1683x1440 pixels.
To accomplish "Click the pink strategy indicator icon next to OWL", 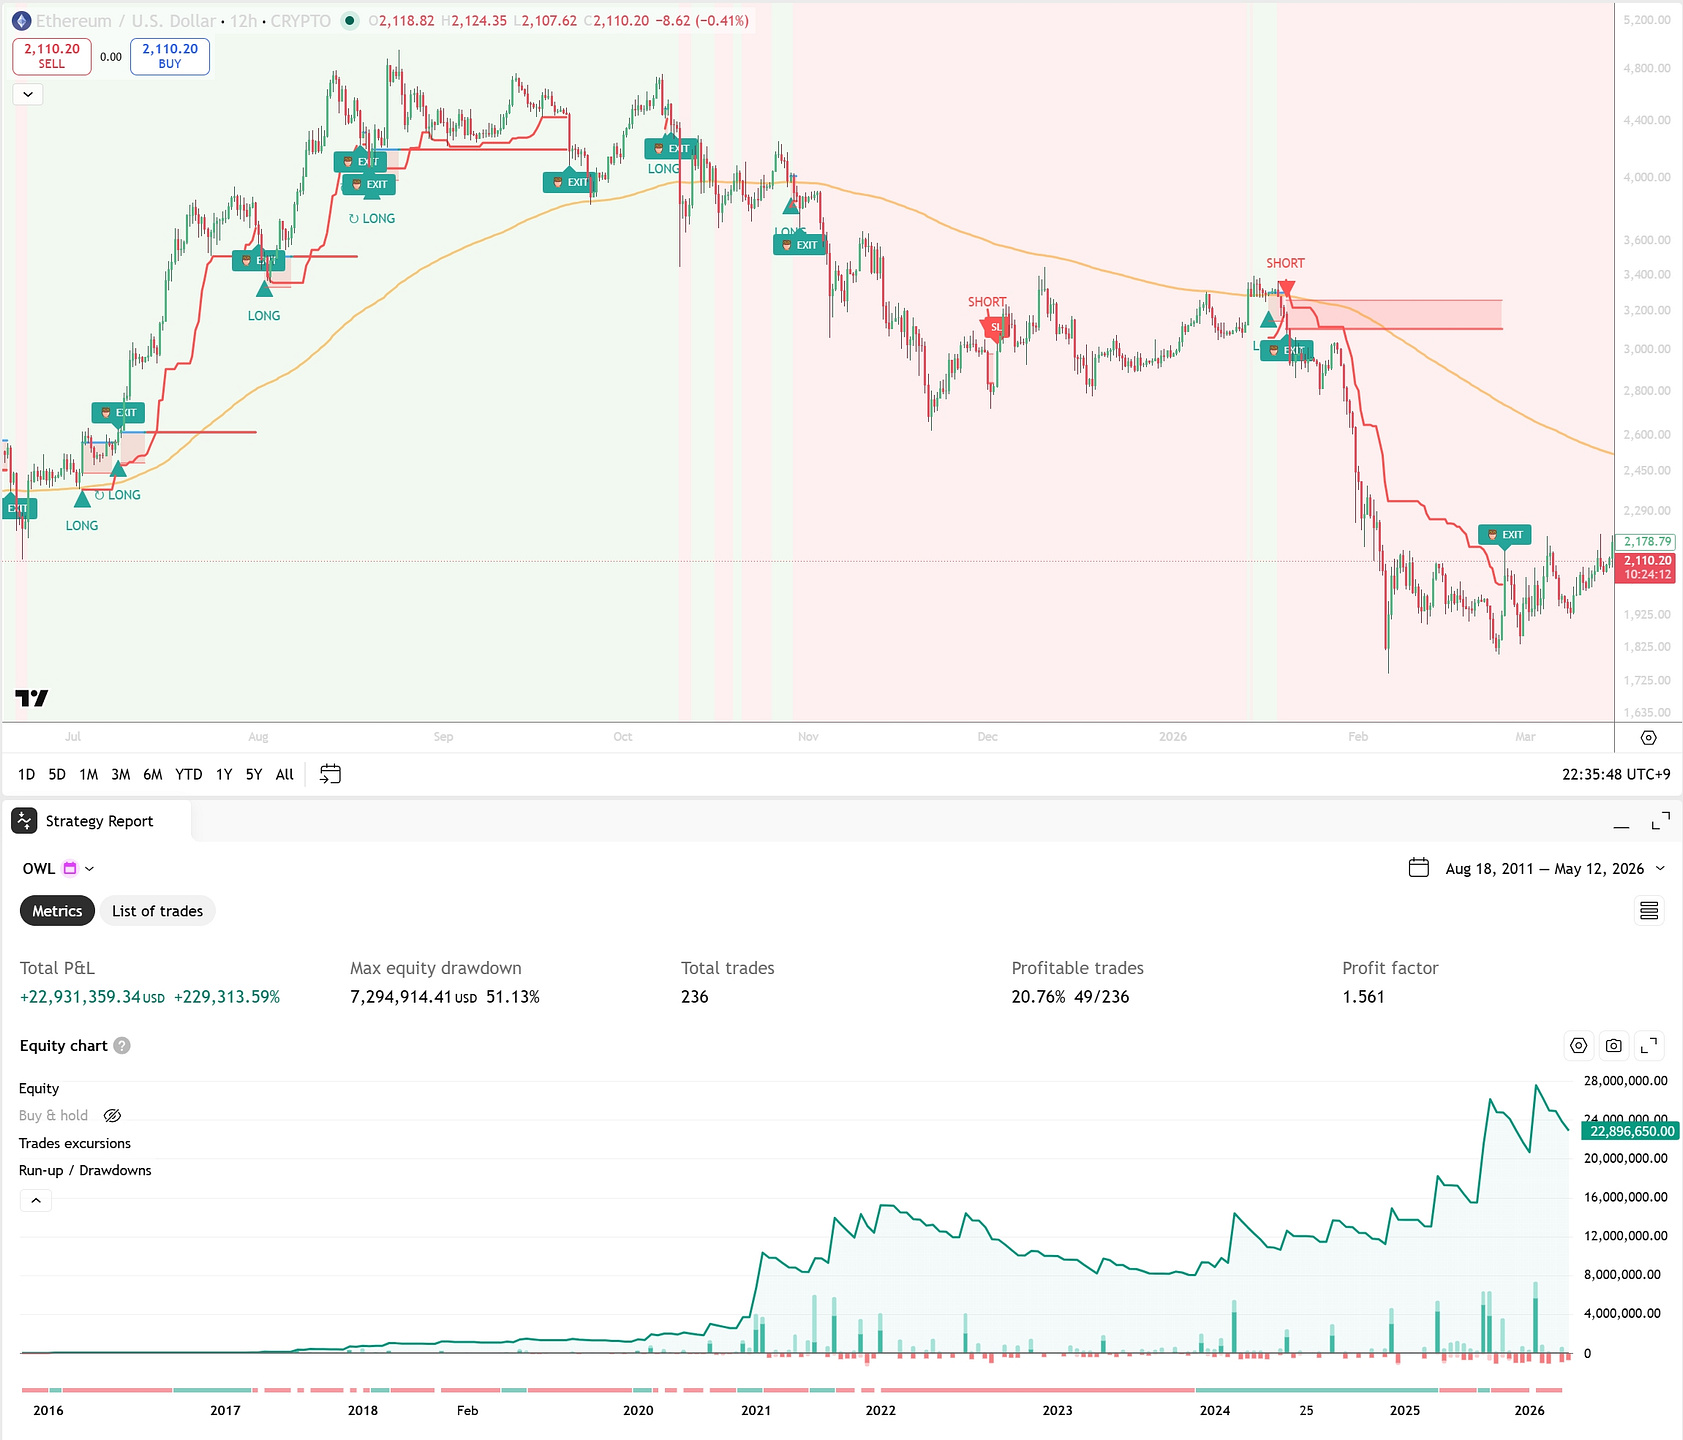I will (x=70, y=869).
